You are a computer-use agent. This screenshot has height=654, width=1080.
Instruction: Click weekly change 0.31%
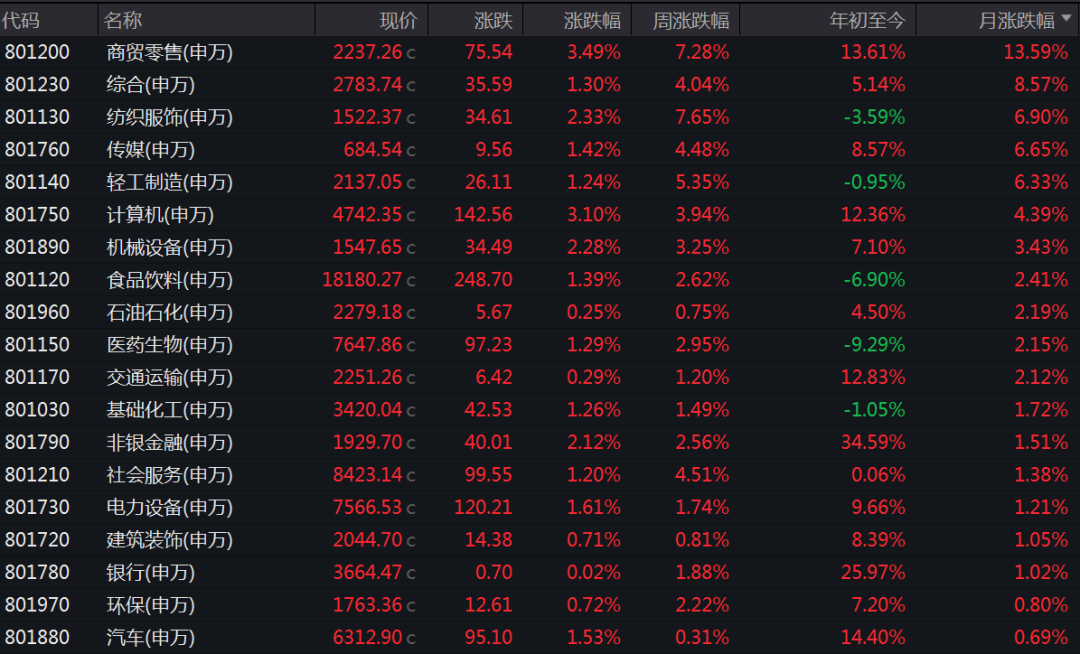[x=702, y=637]
